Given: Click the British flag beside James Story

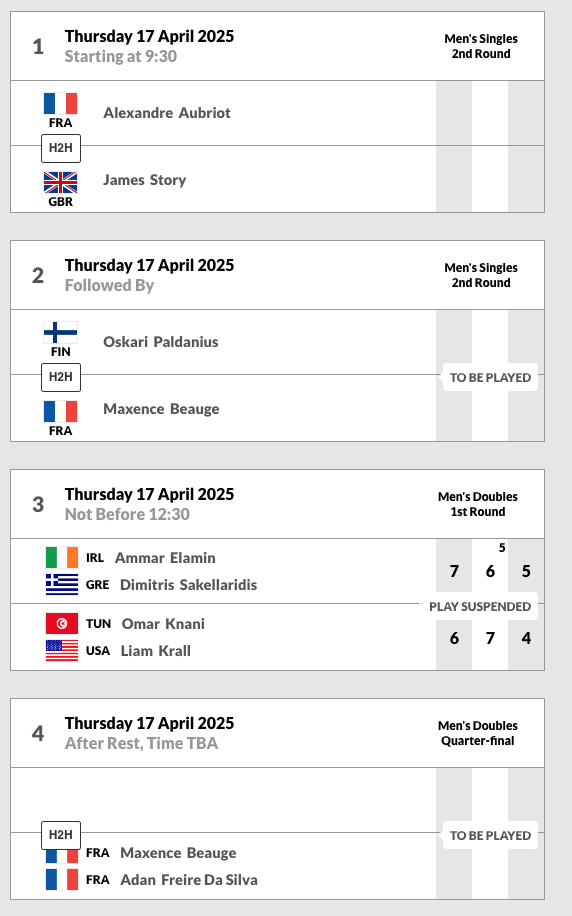Looking at the screenshot, I should pos(60,182).
